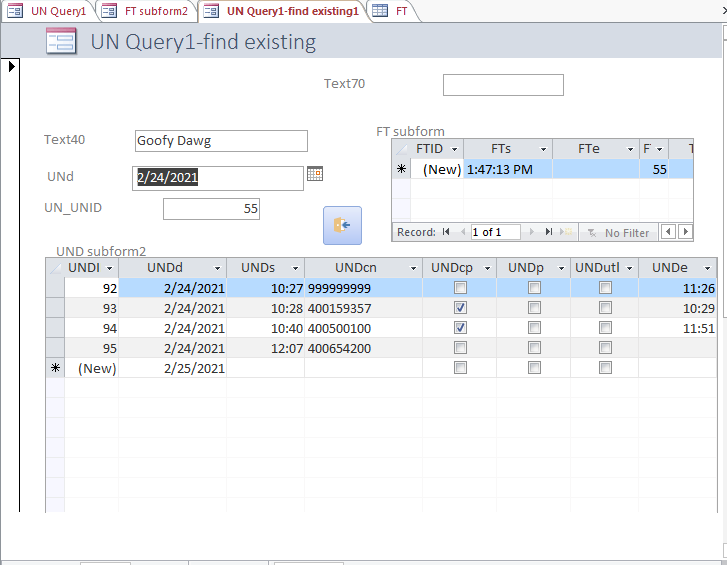Open UNDd column filter dropdown
The width and height of the screenshot is (727, 565).
217,268
